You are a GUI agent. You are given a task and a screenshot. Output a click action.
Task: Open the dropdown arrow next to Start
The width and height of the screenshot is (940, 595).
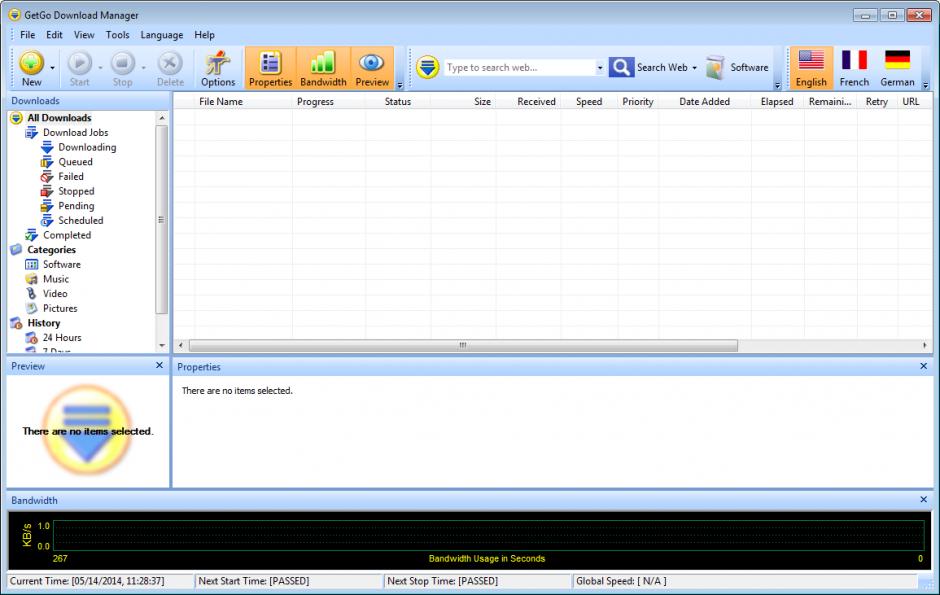[100, 68]
